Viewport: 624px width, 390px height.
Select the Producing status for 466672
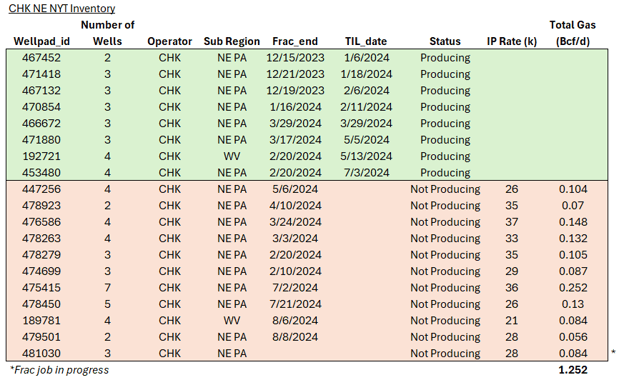[445, 124]
